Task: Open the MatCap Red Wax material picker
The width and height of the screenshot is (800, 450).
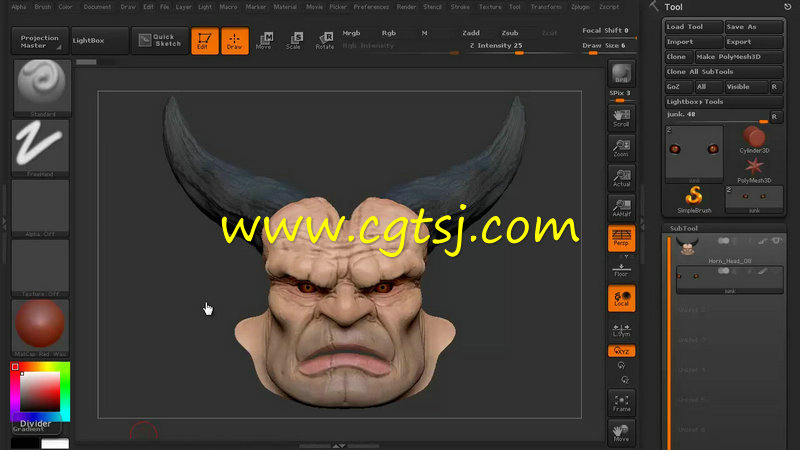Action: [x=40, y=328]
